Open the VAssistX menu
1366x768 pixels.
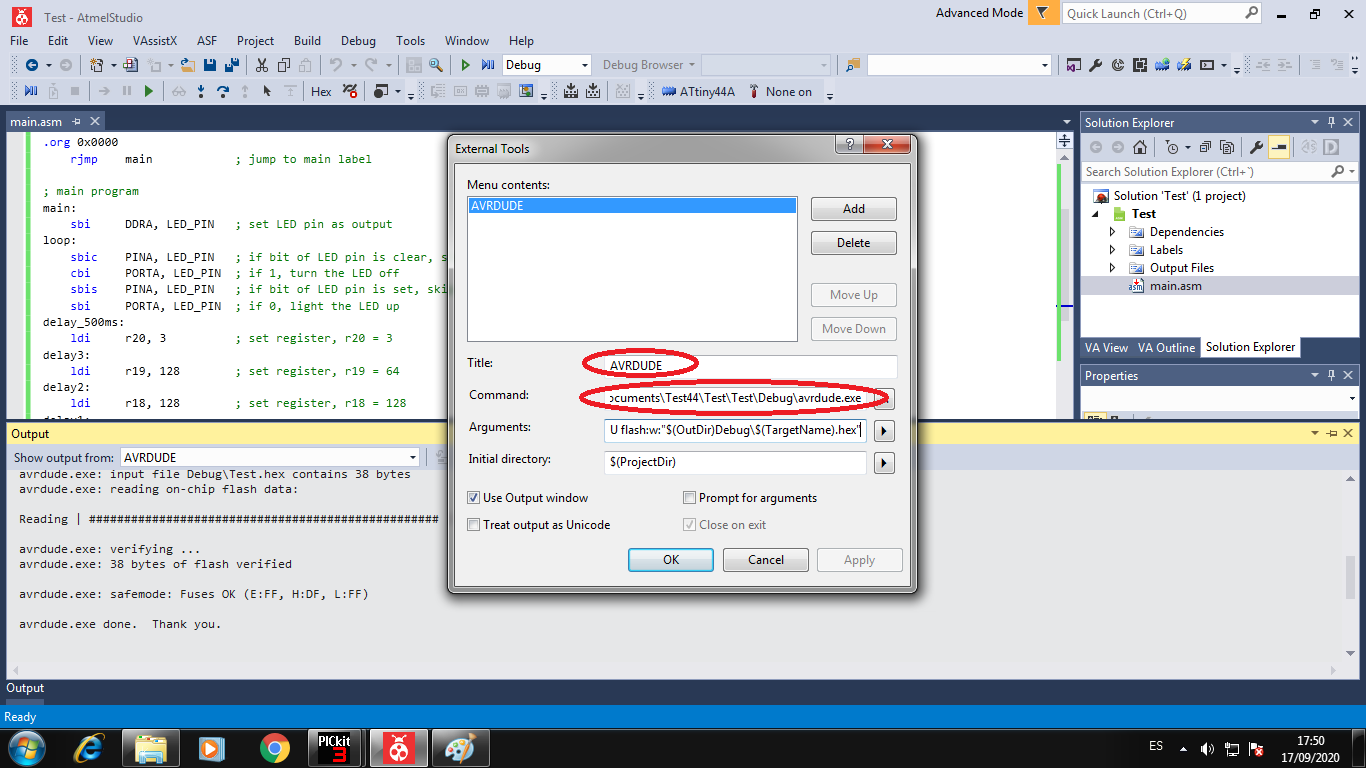click(x=154, y=41)
